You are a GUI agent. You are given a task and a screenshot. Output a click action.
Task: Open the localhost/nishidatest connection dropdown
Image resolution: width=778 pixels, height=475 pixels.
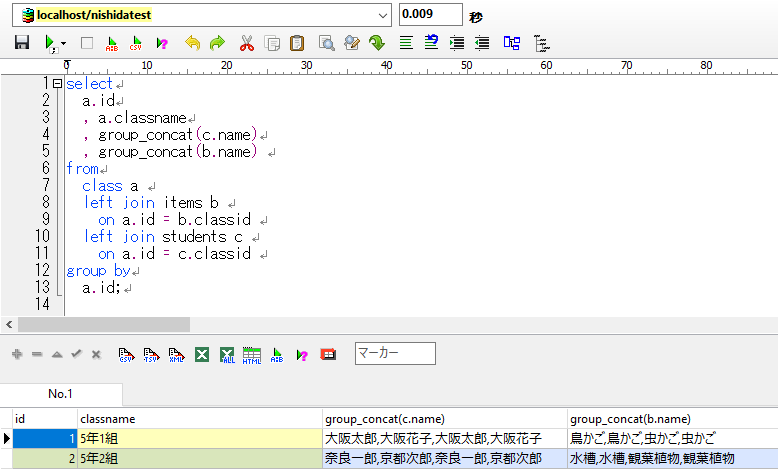[383, 15]
